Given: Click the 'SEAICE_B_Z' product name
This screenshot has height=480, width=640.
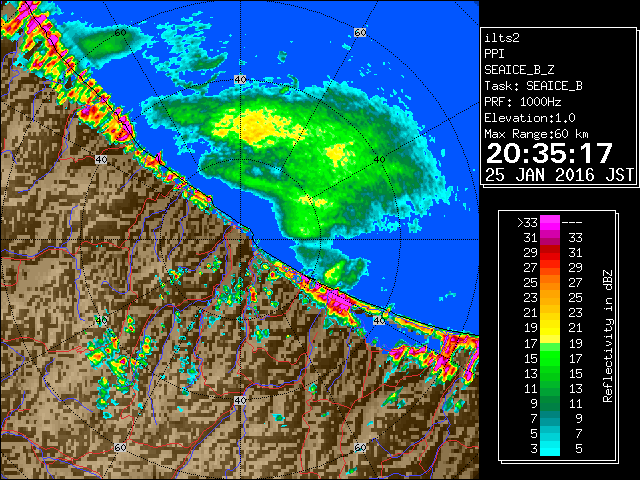Looking at the screenshot, I should [x=519, y=70].
